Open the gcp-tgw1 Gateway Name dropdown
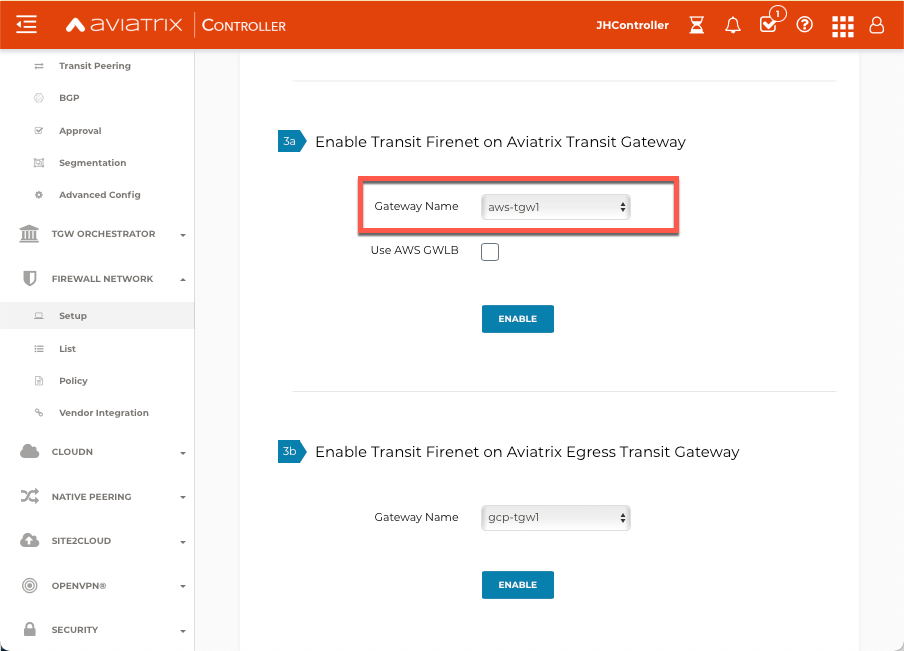 [x=555, y=518]
